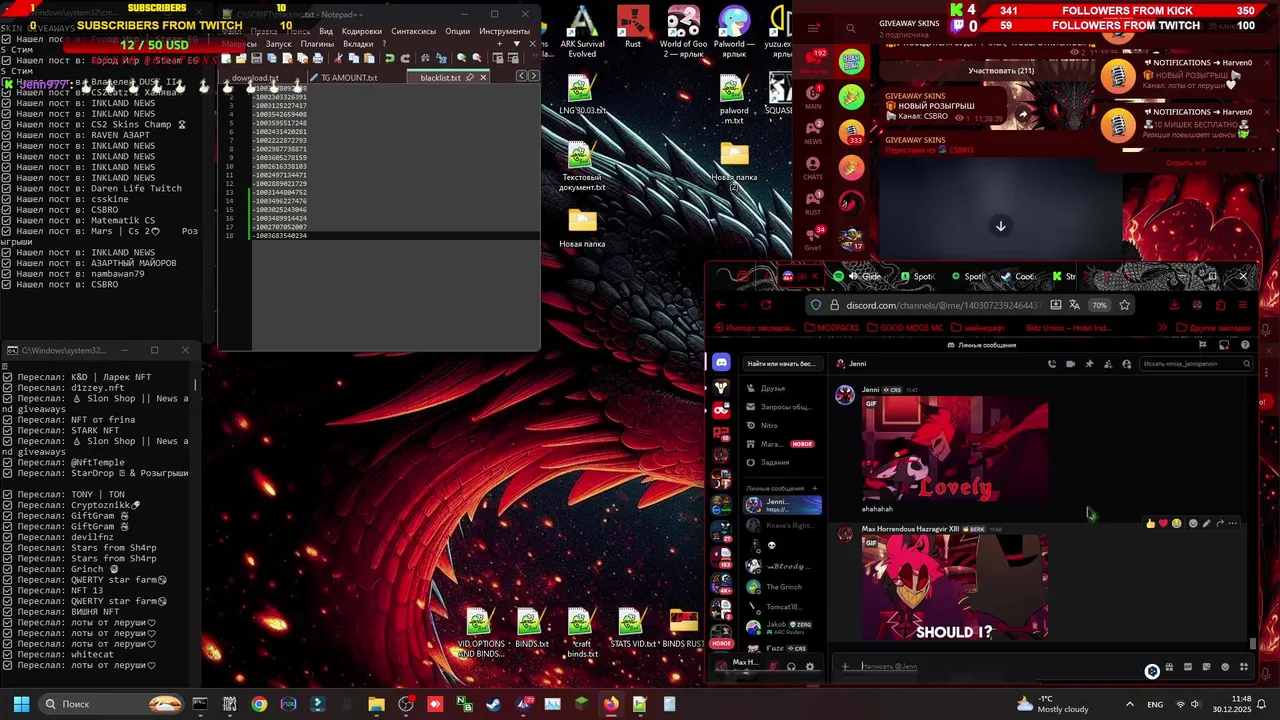Open more message options (three dots)

pyautogui.click(x=1233, y=523)
